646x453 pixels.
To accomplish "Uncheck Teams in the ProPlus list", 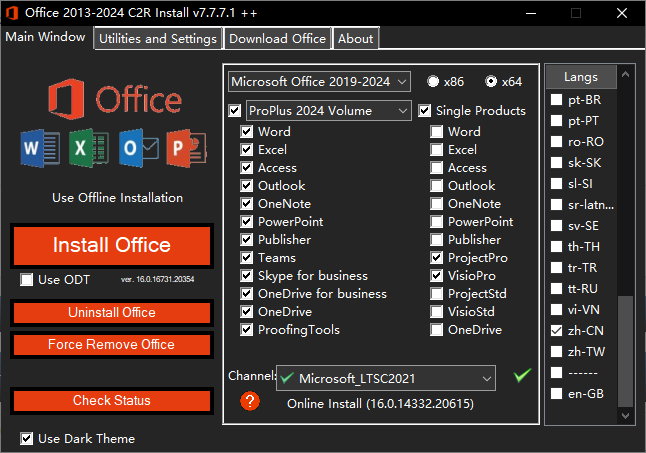I will tap(247, 258).
